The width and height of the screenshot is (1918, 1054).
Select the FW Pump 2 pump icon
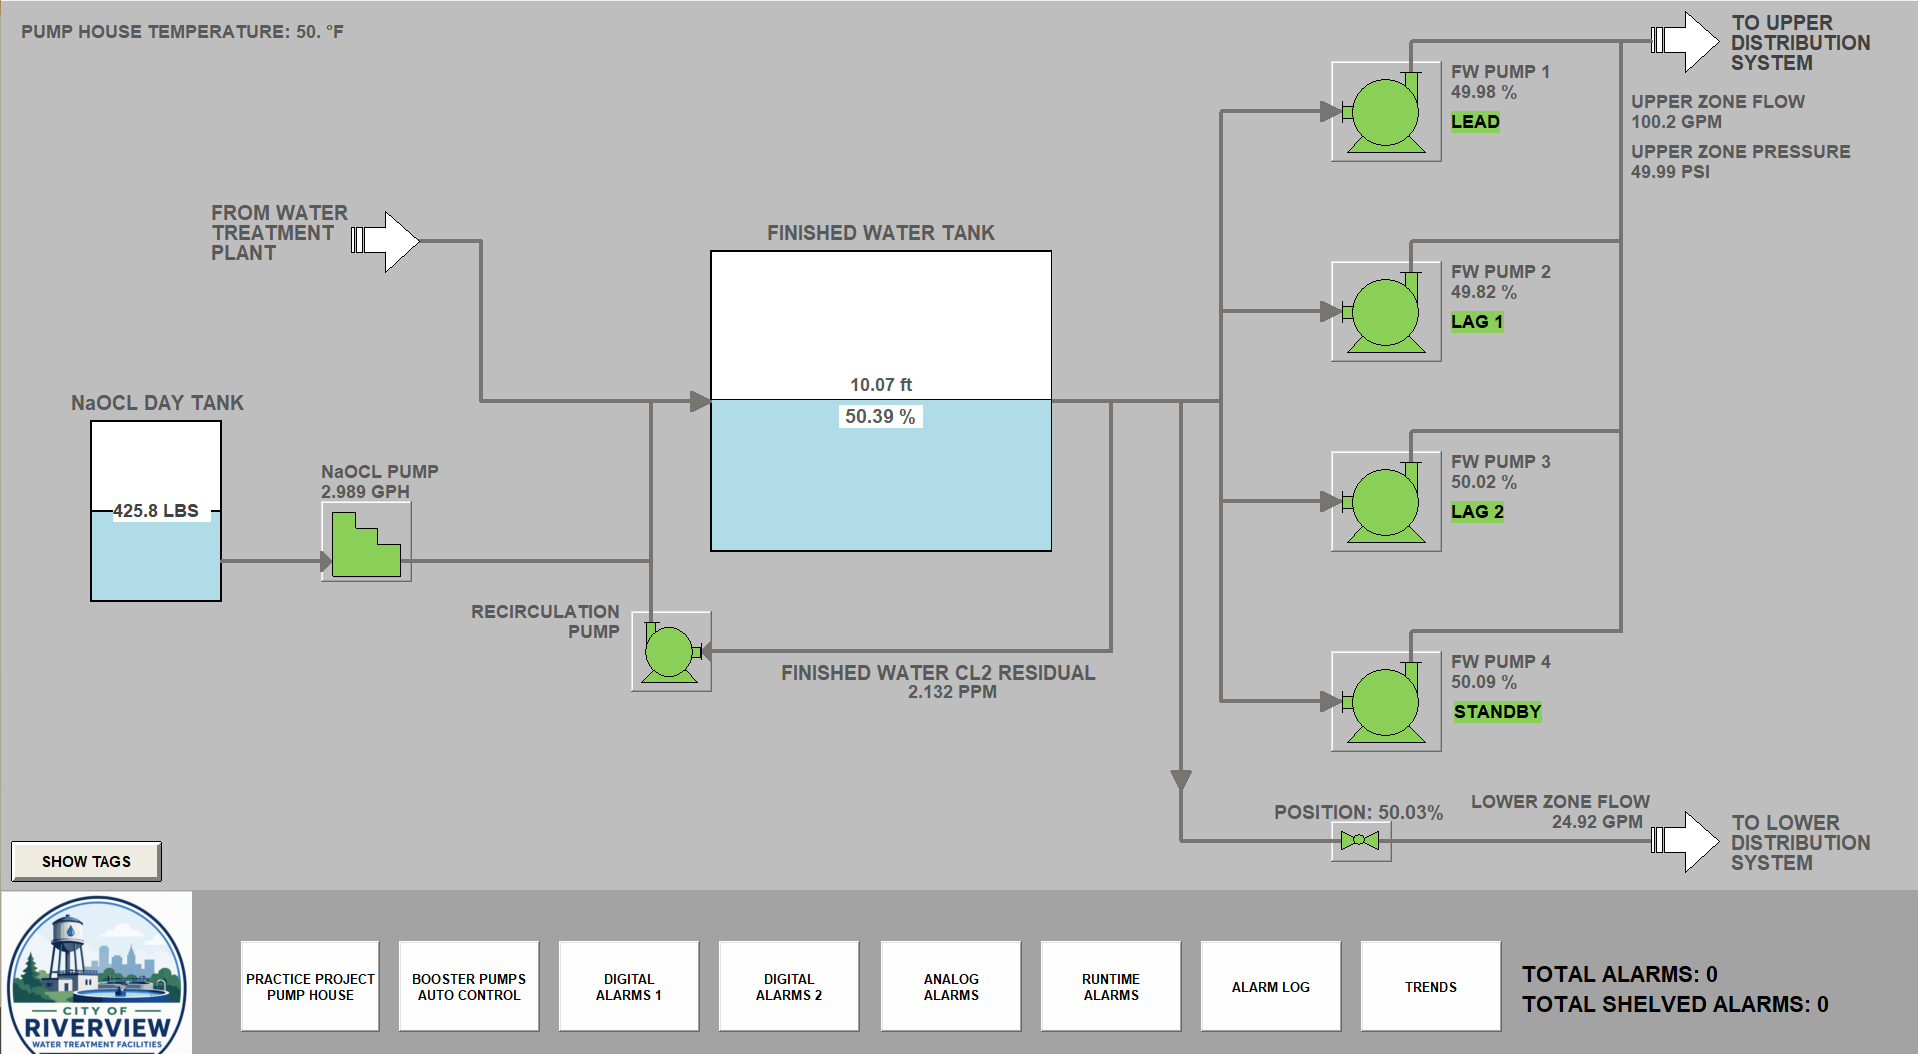(1386, 311)
